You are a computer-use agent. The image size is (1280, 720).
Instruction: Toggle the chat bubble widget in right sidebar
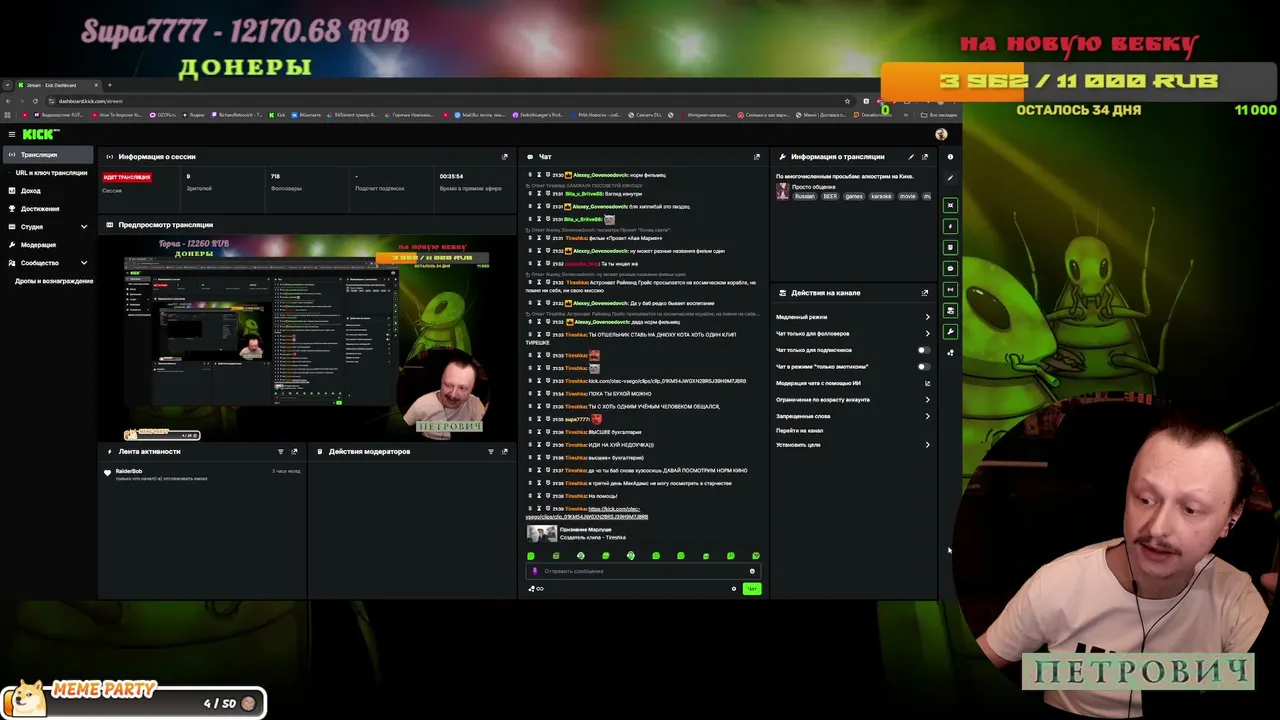pyautogui.click(x=950, y=268)
